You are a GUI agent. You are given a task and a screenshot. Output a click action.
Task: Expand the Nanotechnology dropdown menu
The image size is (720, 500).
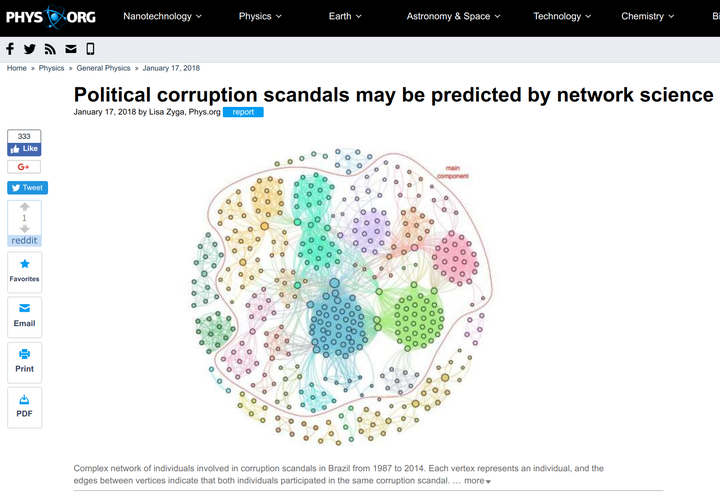[x=162, y=17]
